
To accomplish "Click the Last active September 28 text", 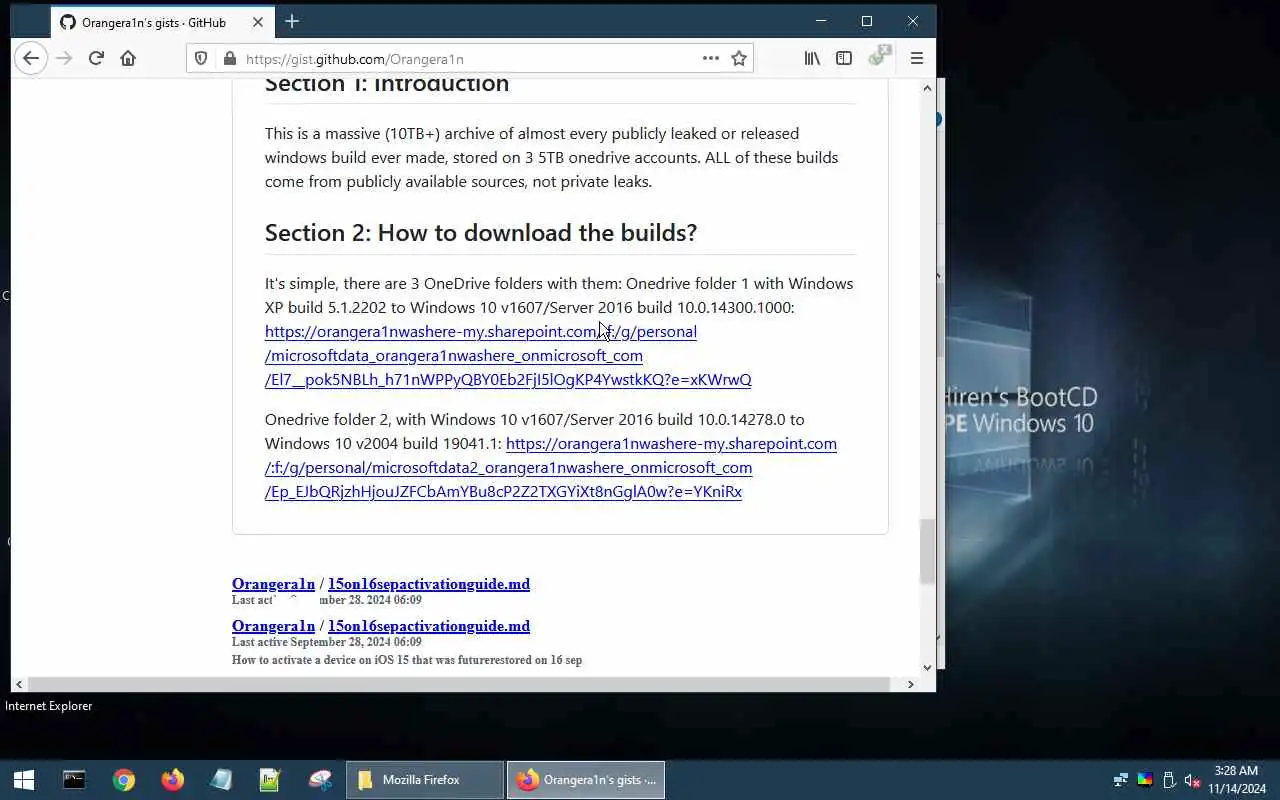I will click(x=327, y=642).
